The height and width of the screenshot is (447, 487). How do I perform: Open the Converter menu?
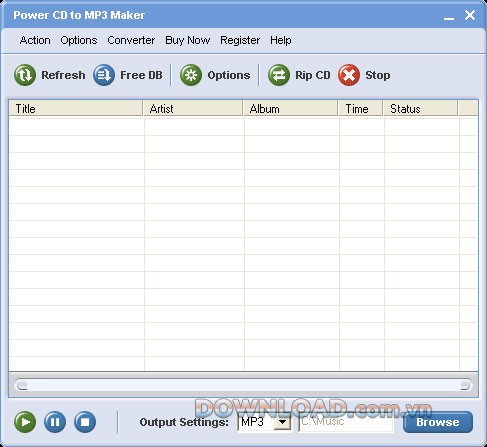click(x=131, y=40)
